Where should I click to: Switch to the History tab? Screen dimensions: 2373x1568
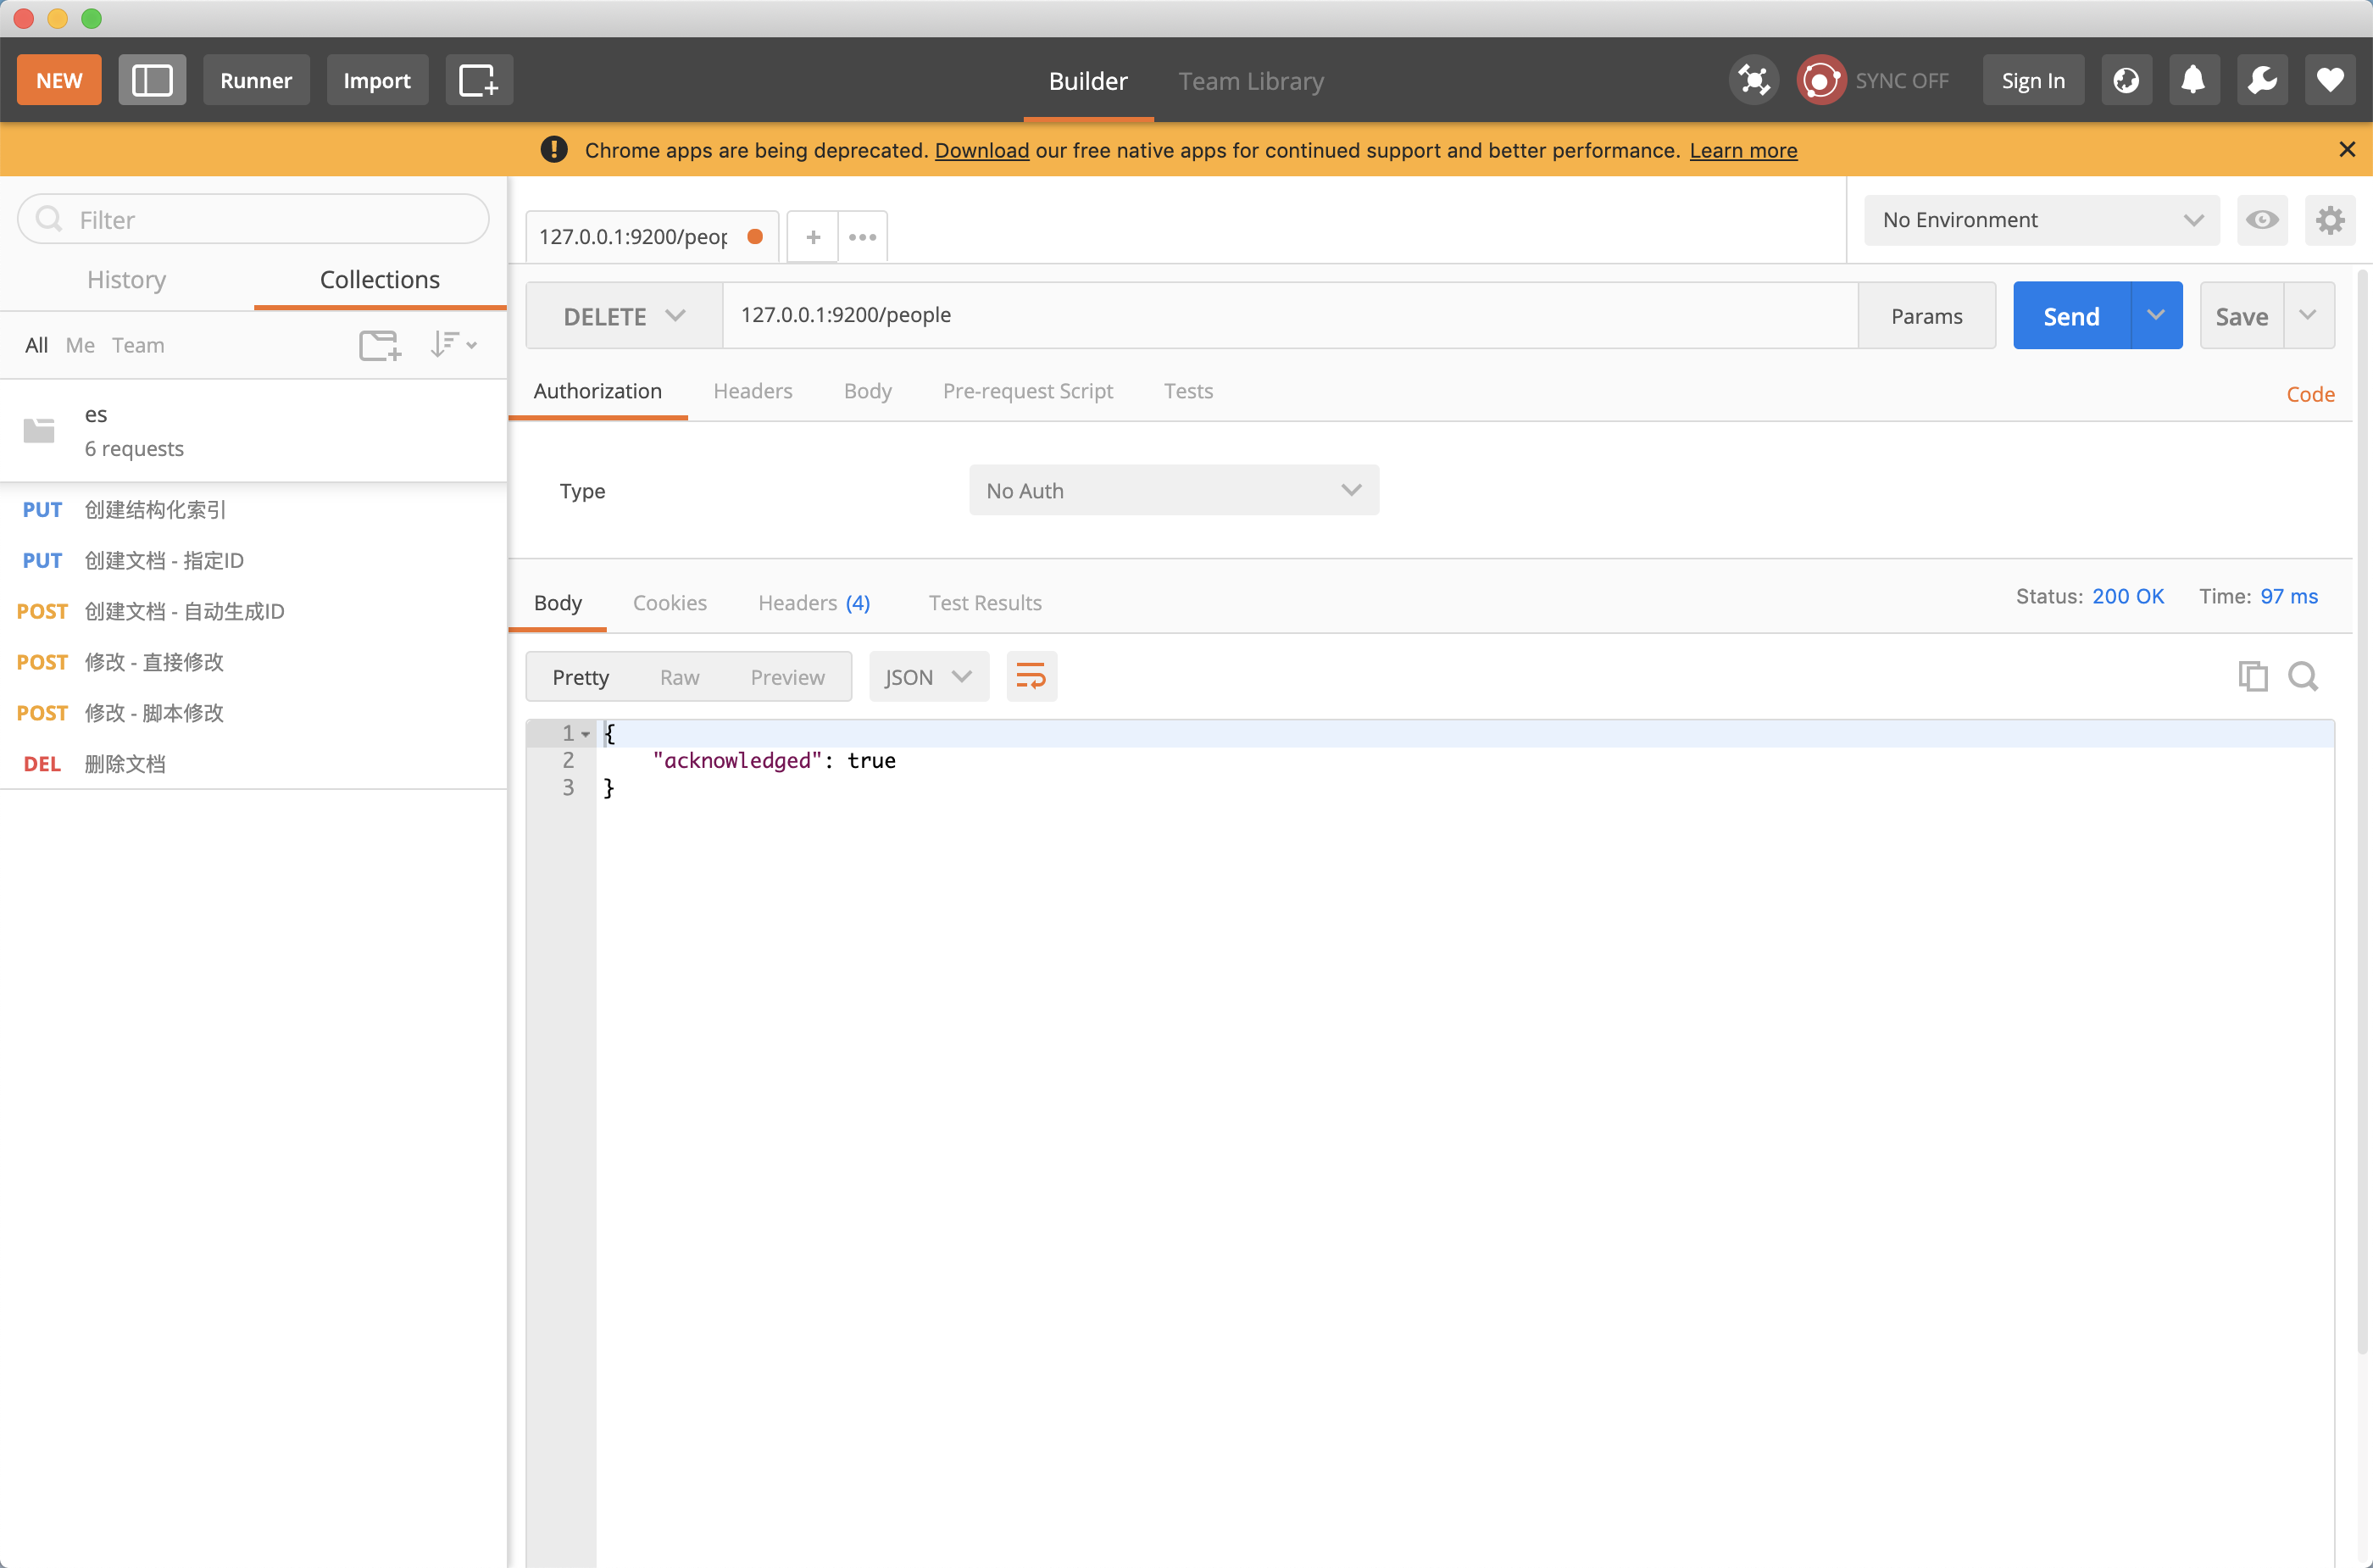[x=126, y=280]
